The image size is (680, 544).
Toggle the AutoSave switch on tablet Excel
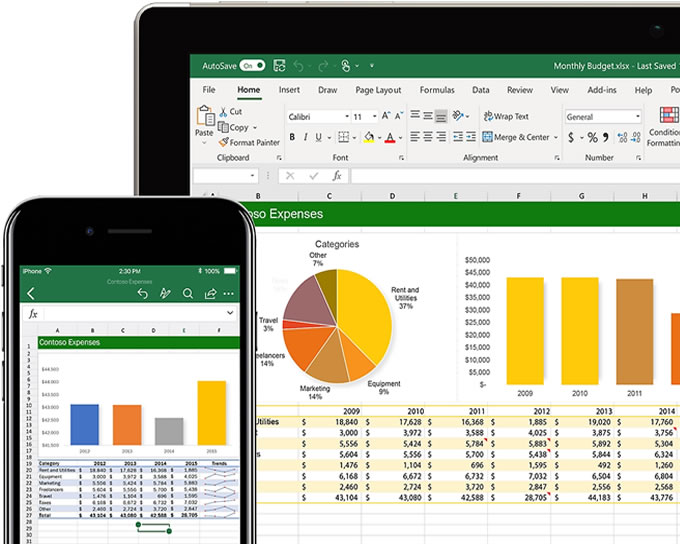point(252,66)
